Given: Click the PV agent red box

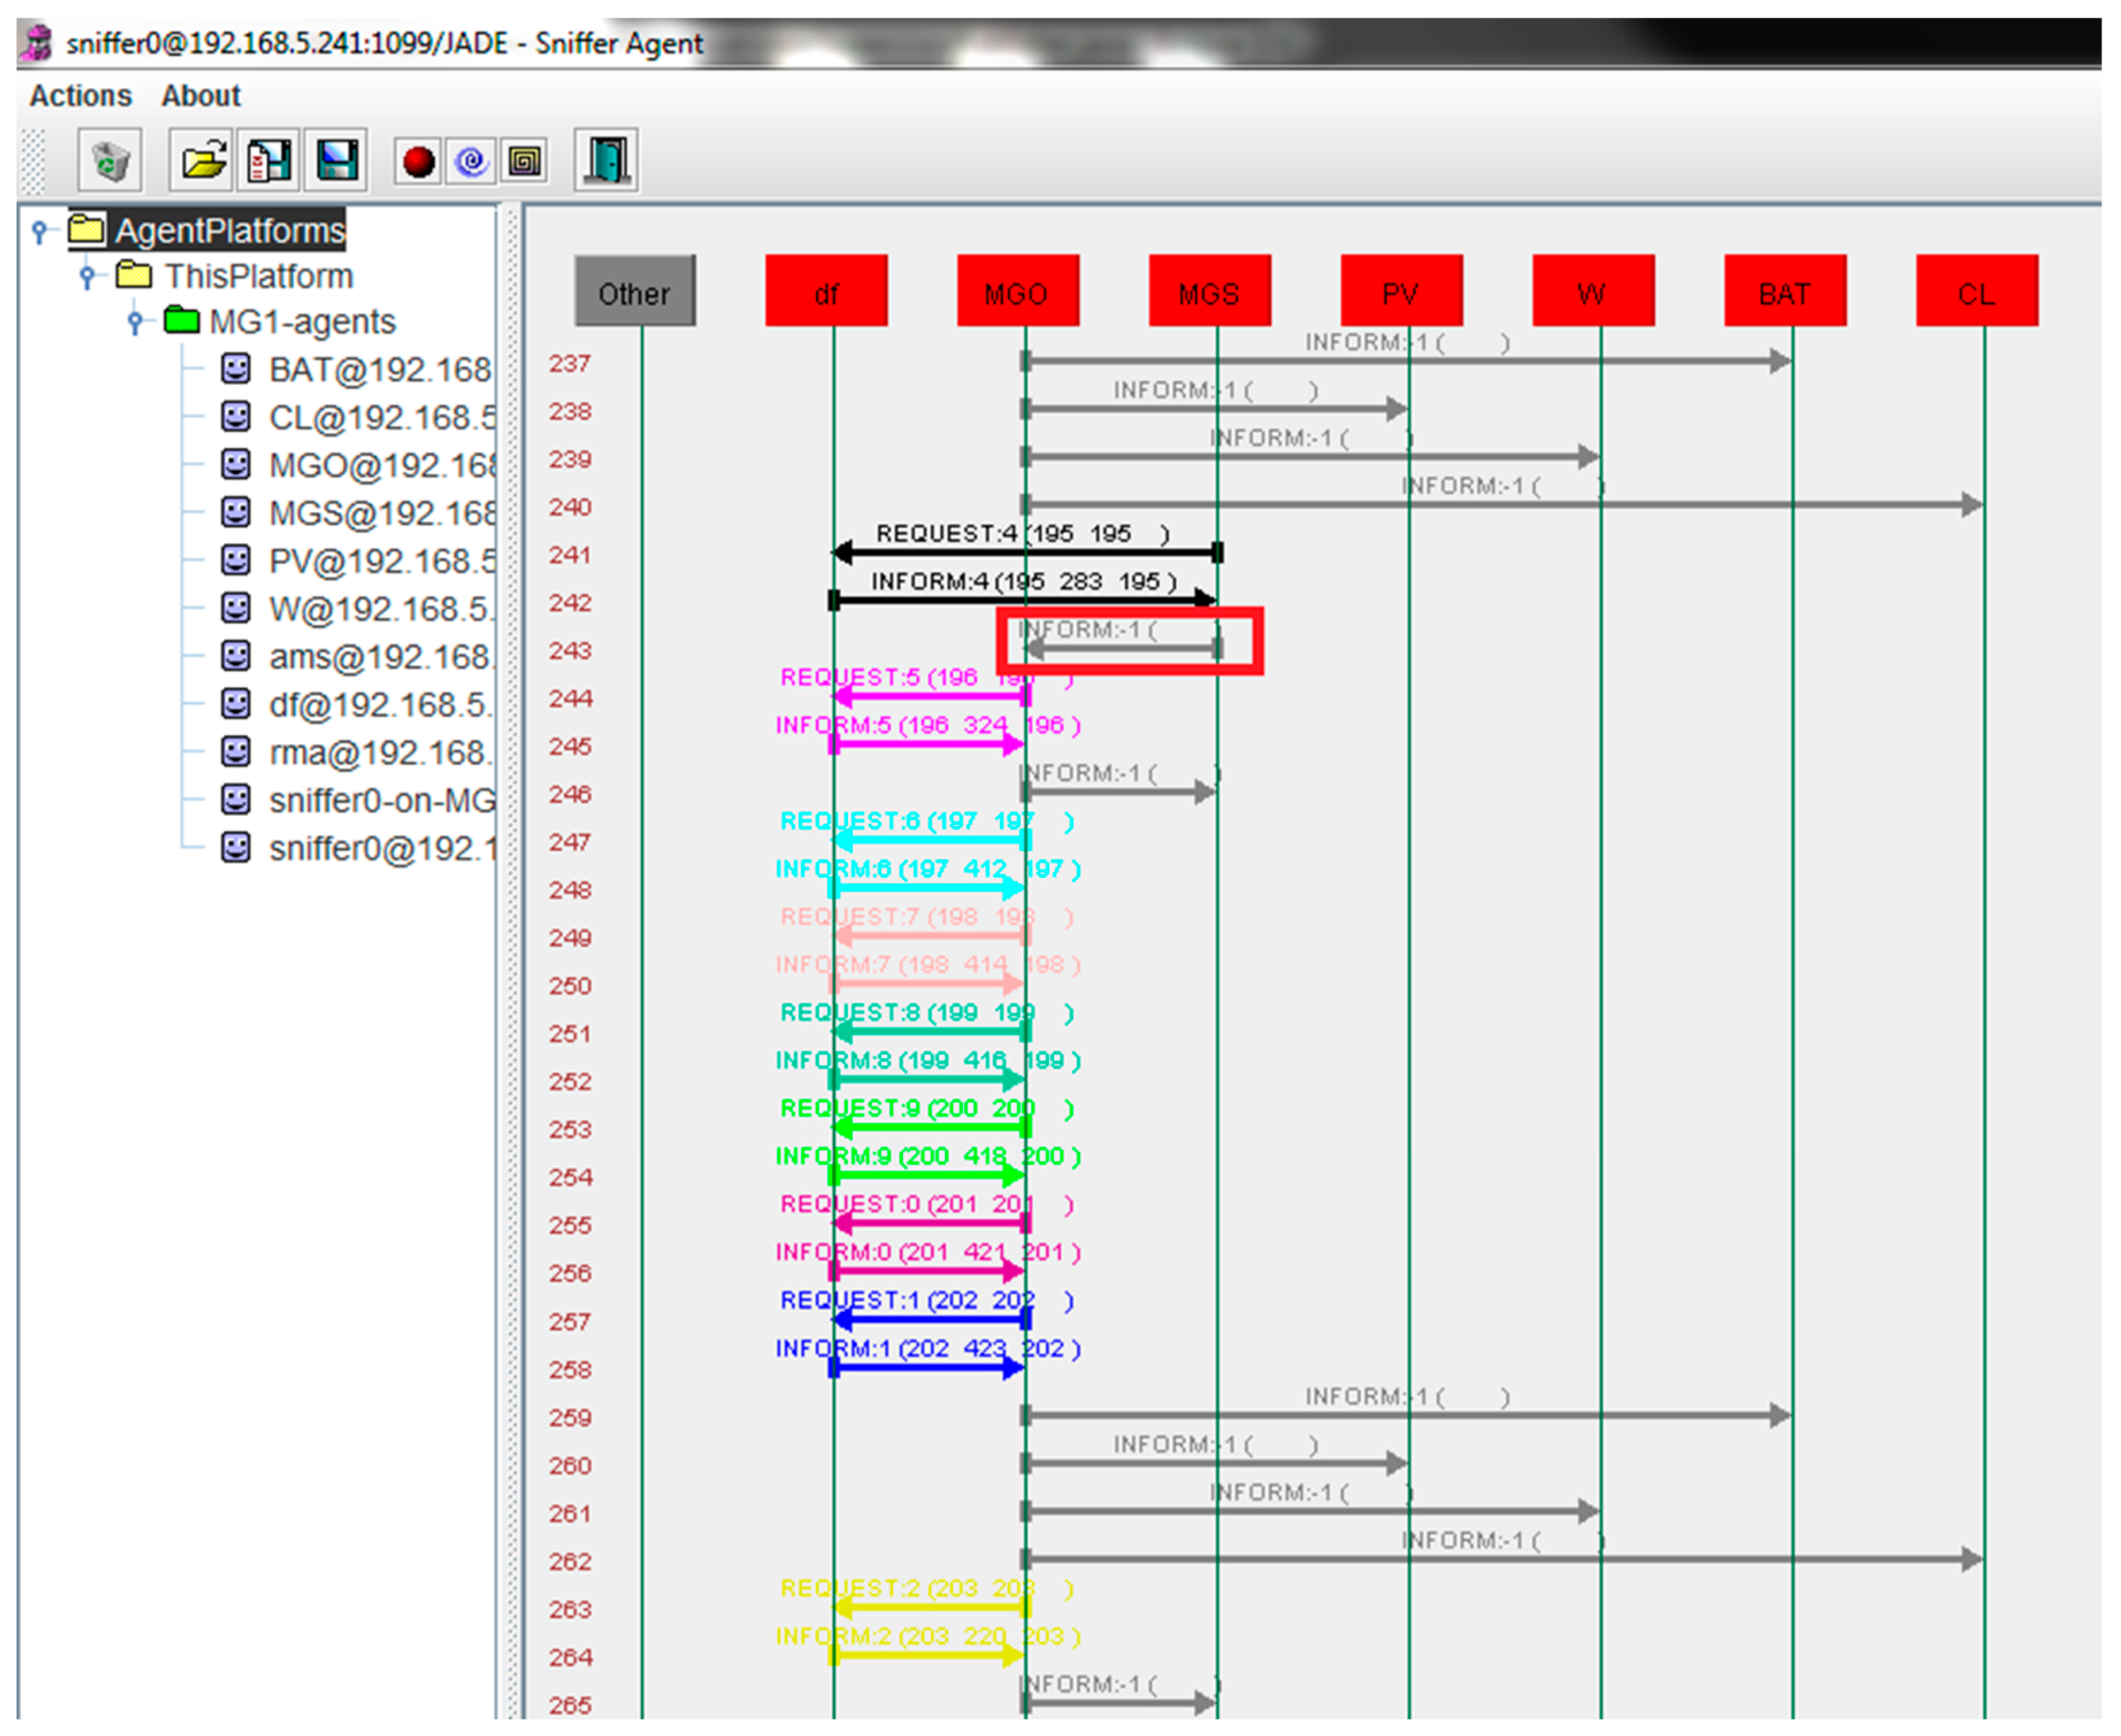Looking at the screenshot, I should (1401, 292).
